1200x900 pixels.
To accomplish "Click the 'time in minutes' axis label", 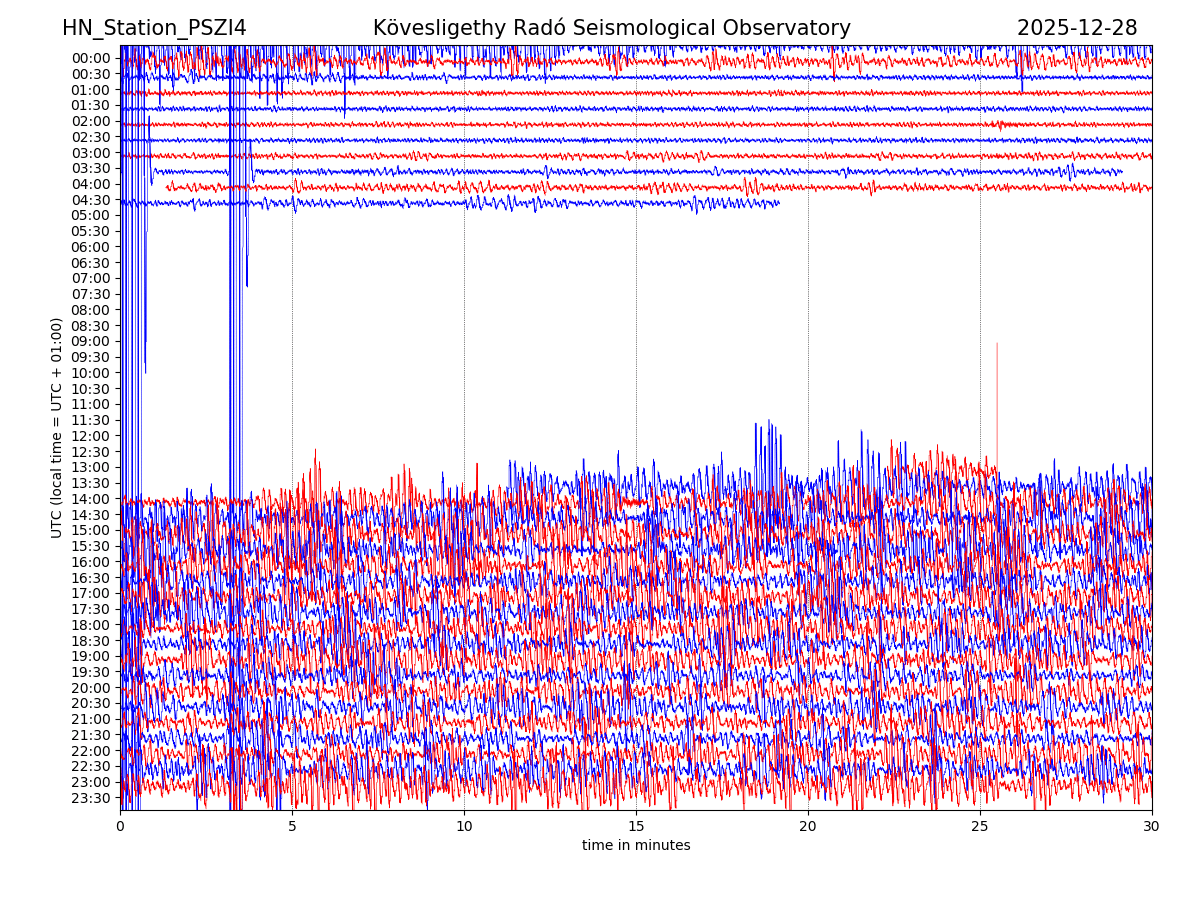I will 636,845.
